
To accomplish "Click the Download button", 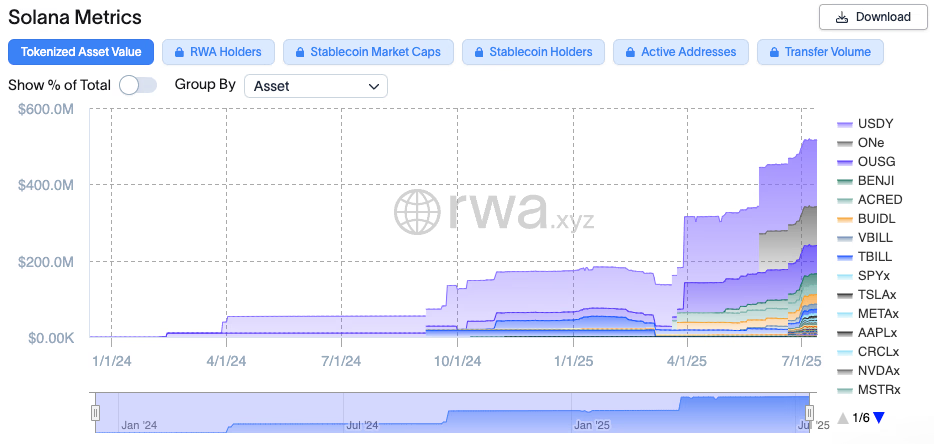I will pyautogui.click(x=873, y=17).
